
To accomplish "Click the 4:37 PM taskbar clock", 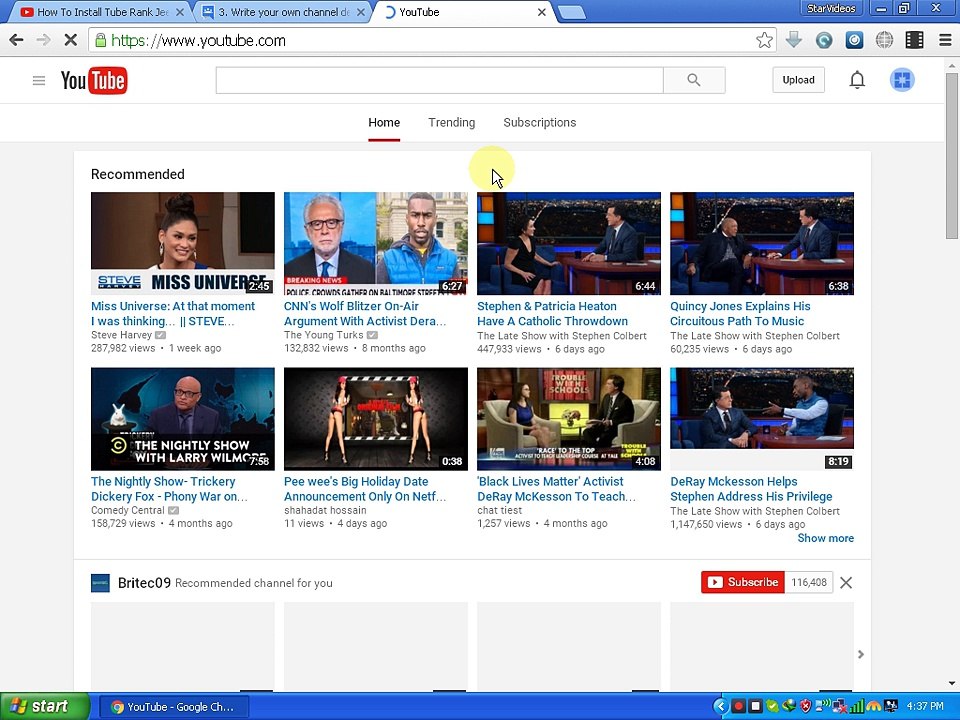I will coord(924,707).
